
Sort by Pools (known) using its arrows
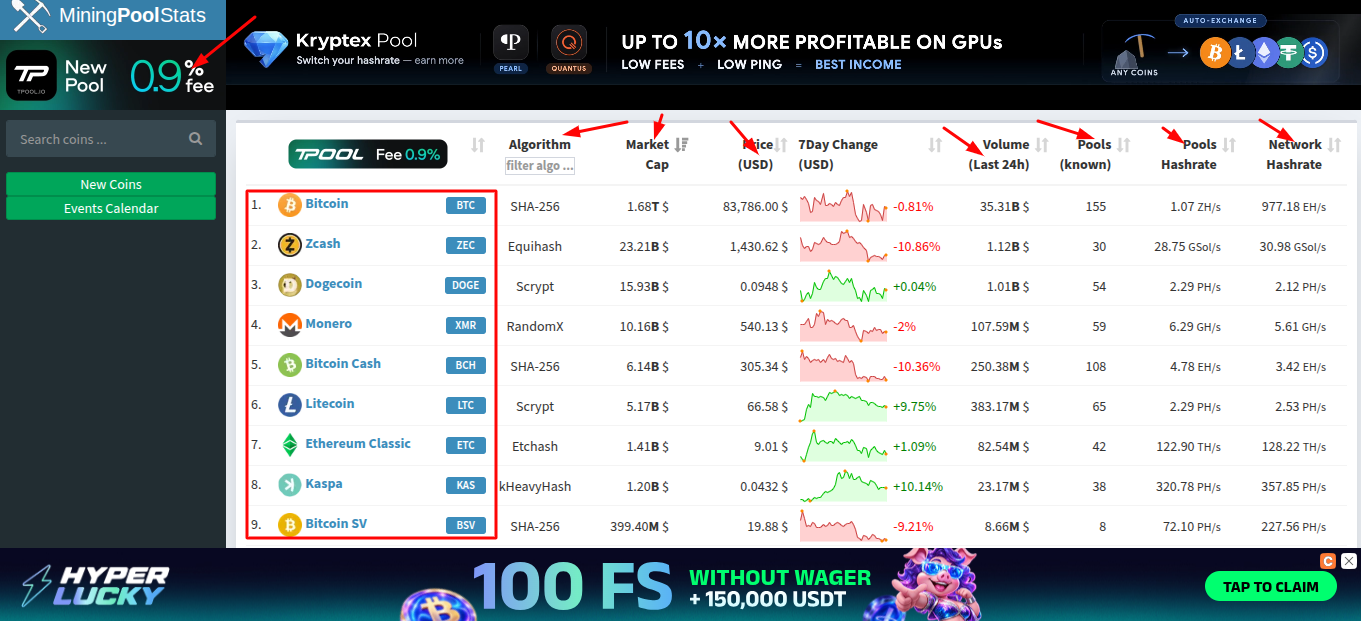pos(1124,145)
